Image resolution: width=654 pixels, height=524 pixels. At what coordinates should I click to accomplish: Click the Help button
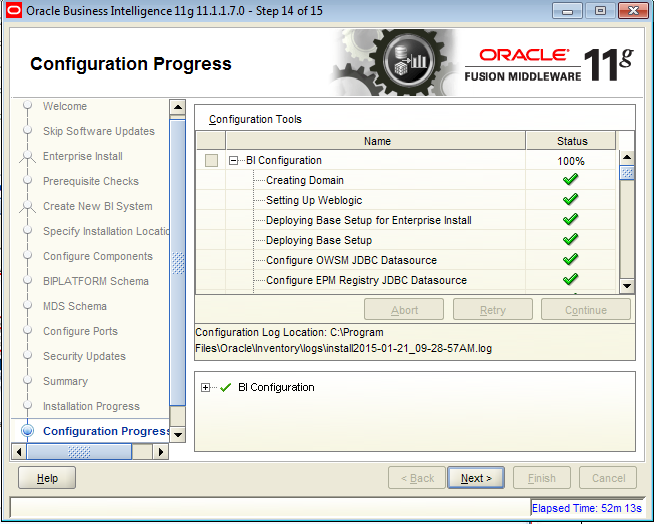(47, 478)
